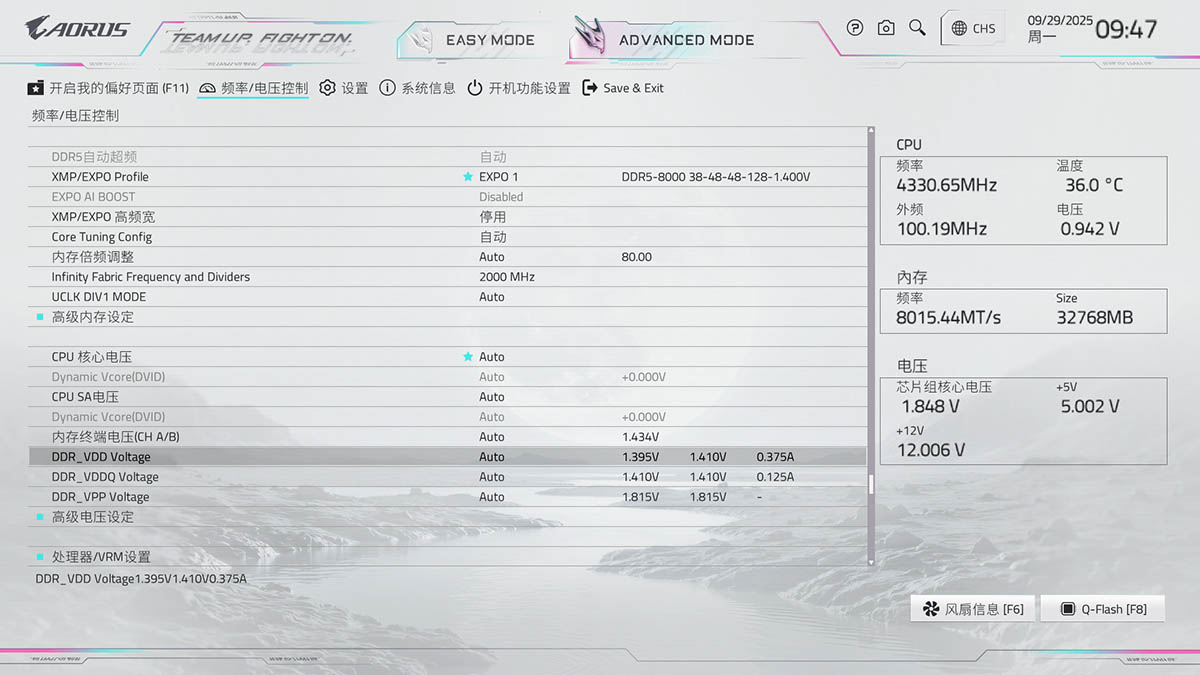Click the globe language icon
Image resolution: width=1200 pixels, height=675 pixels.
(x=959, y=28)
